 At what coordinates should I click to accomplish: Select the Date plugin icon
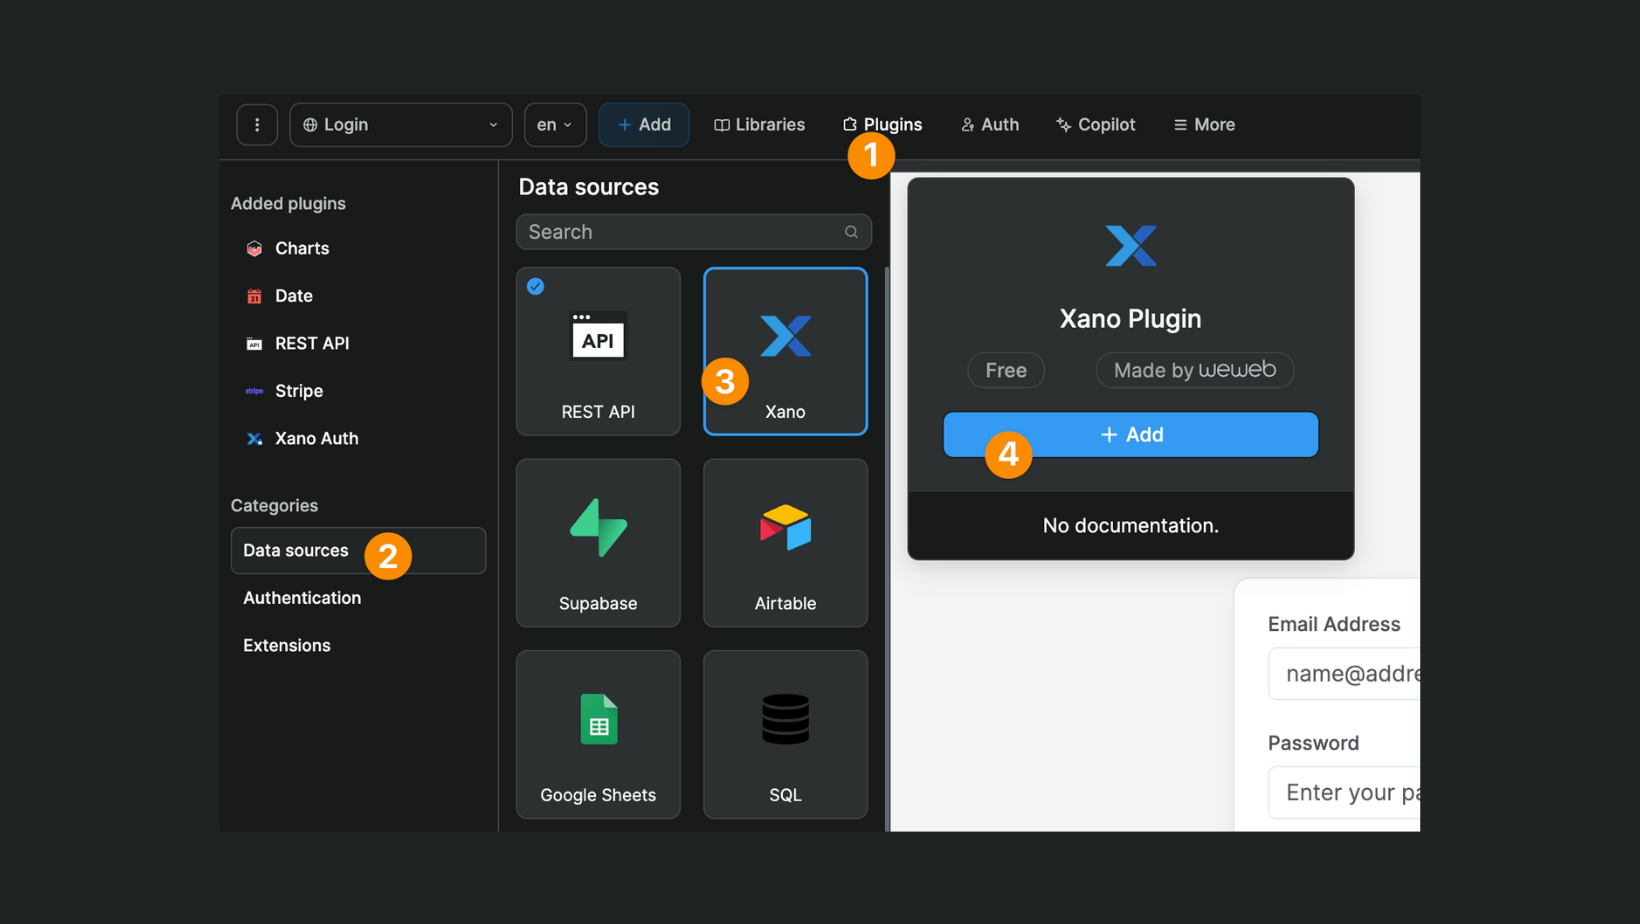pyautogui.click(x=255, y=295)
